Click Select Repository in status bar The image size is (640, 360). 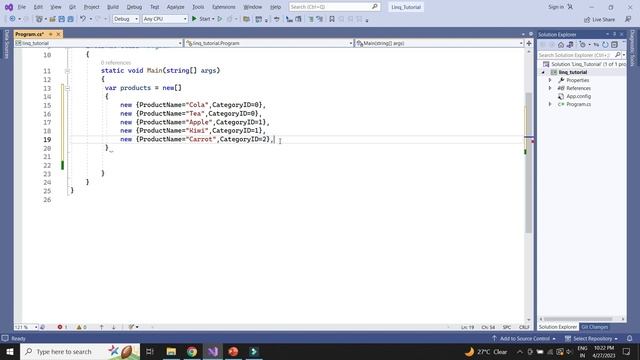point(591,339)
